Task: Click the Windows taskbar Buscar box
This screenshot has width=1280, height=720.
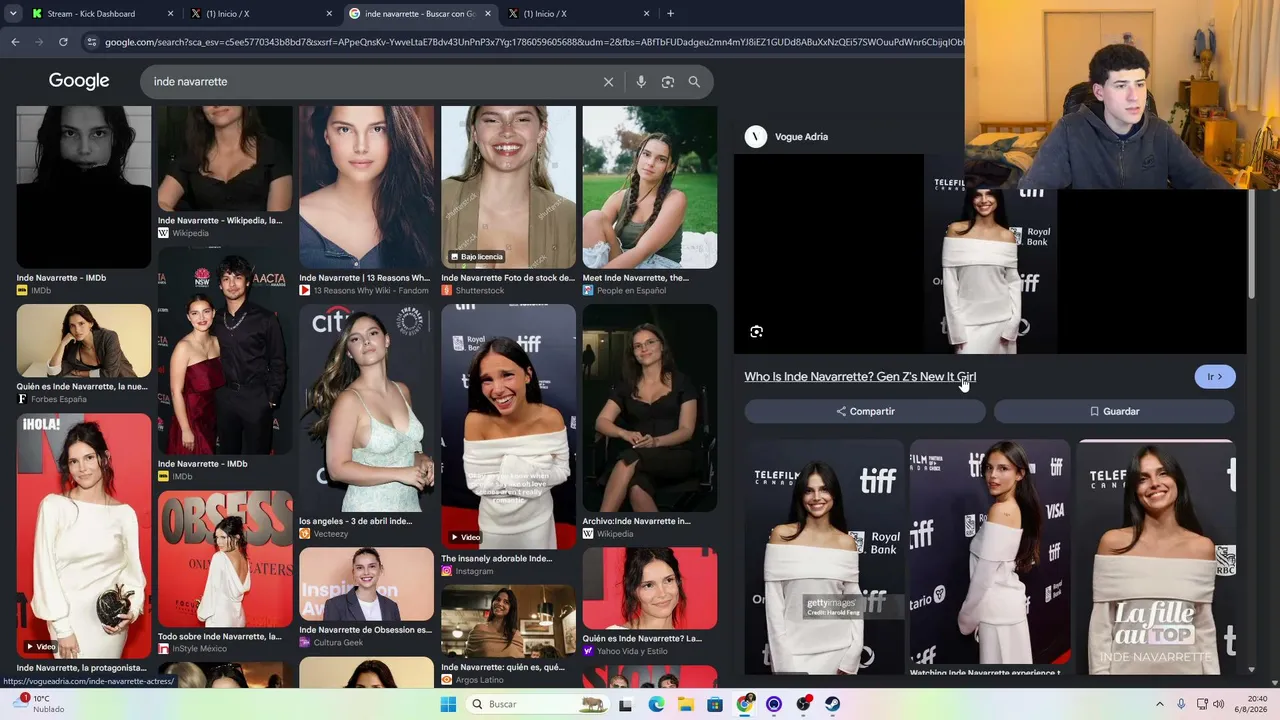Action: click(536, 704)
